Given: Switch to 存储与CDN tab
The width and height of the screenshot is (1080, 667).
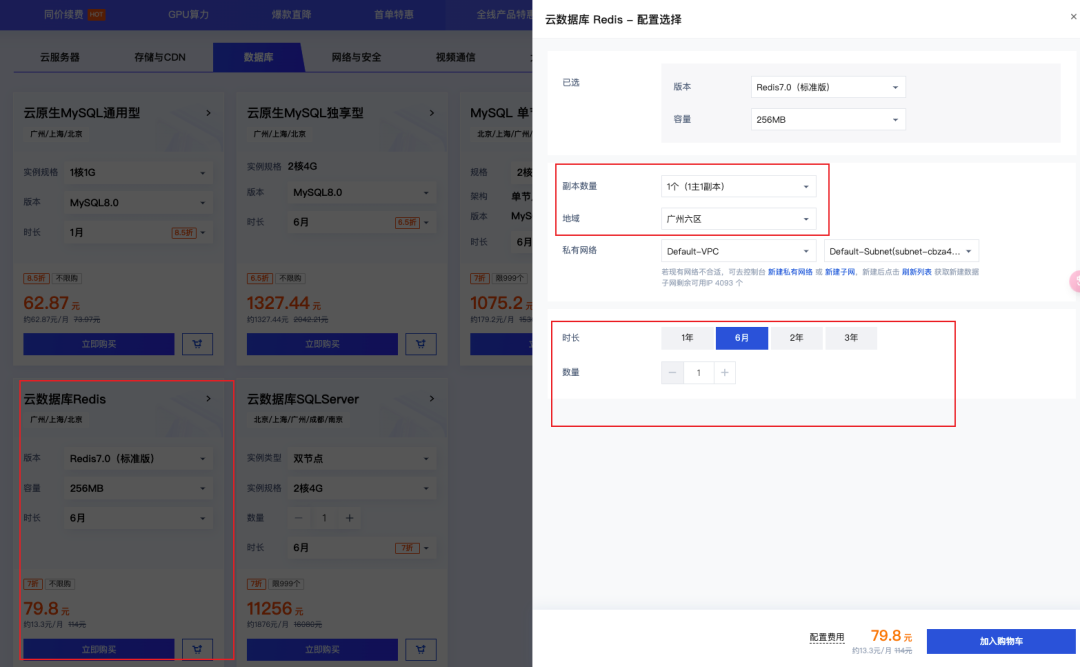Looking at the screenshot, I should pos(160,57).
